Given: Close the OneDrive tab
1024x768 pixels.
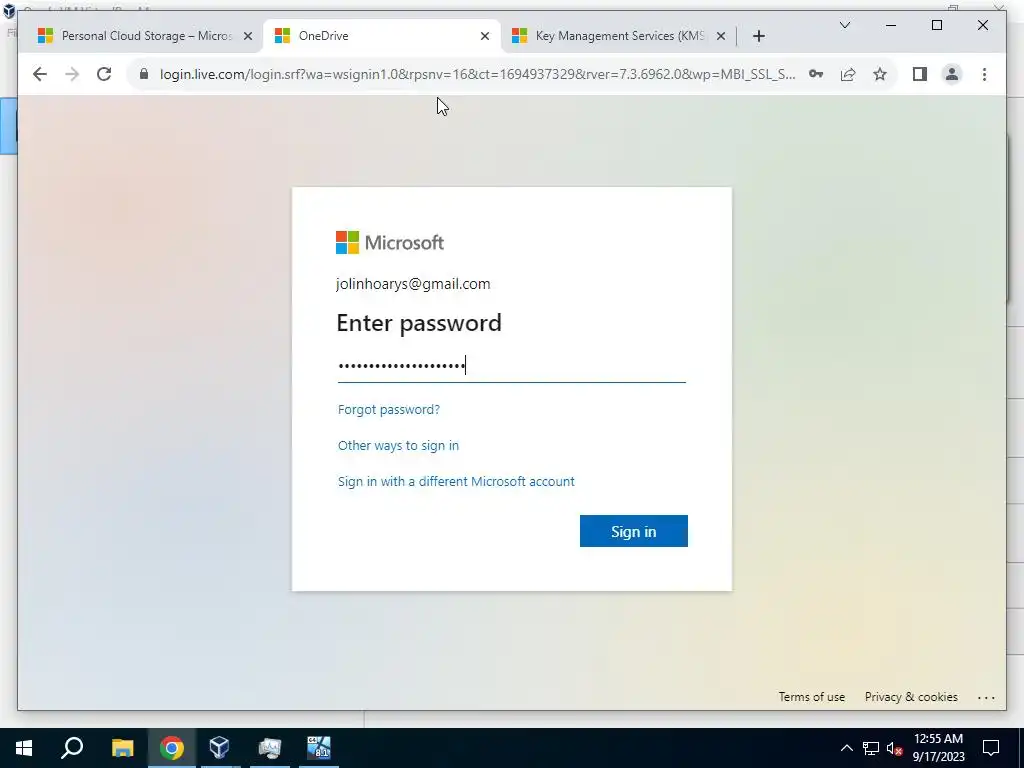Looking at the screenshot, I should pyautogui.click(x=485, y=37).
